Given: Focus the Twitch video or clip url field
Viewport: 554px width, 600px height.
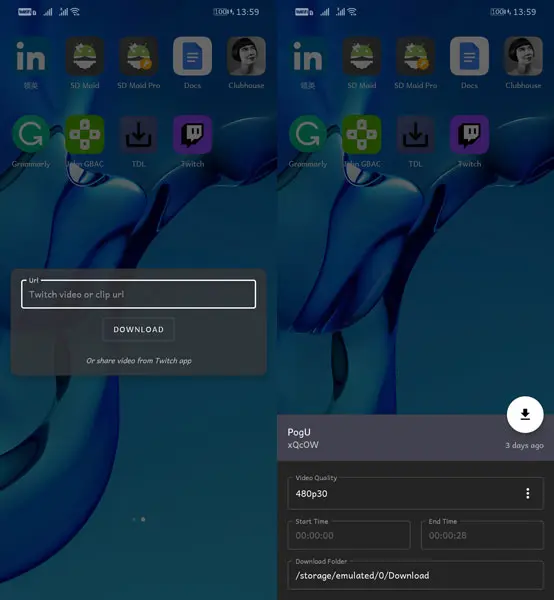Looking at the screenshot, I should pos(138,294).
